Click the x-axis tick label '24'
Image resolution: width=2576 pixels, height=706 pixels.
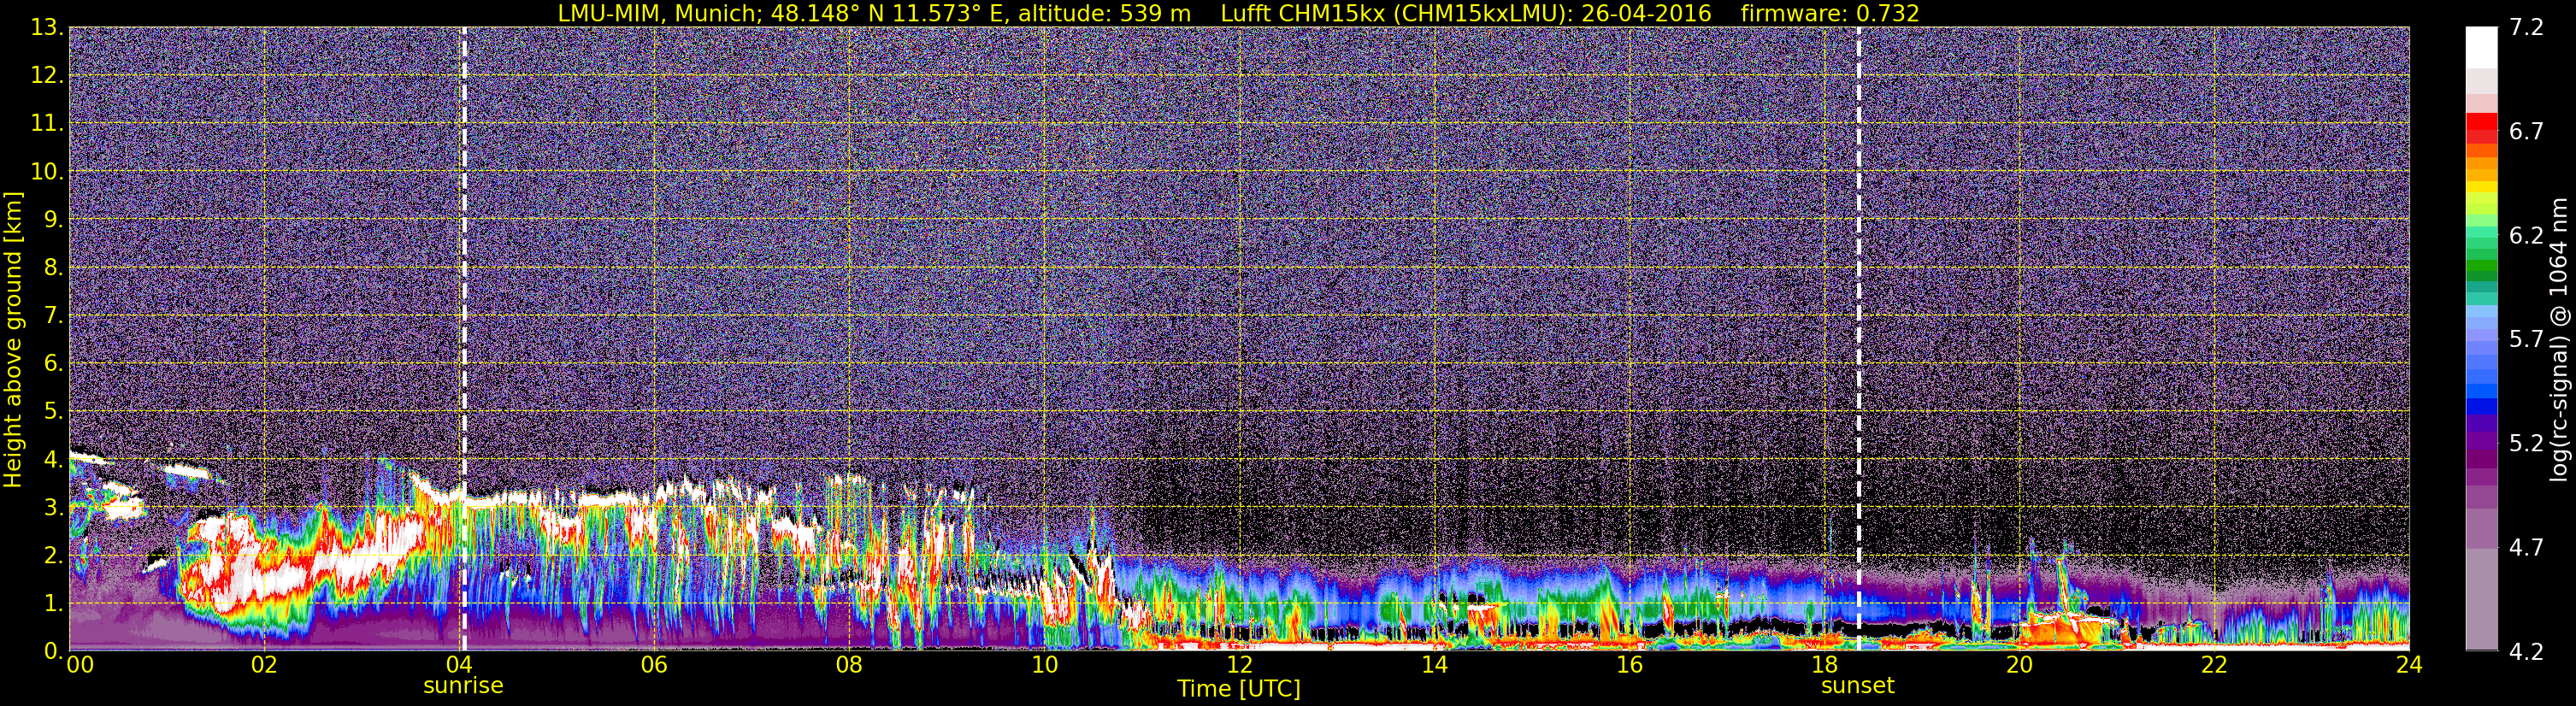pyautogui.click(x=2409, y=665)
